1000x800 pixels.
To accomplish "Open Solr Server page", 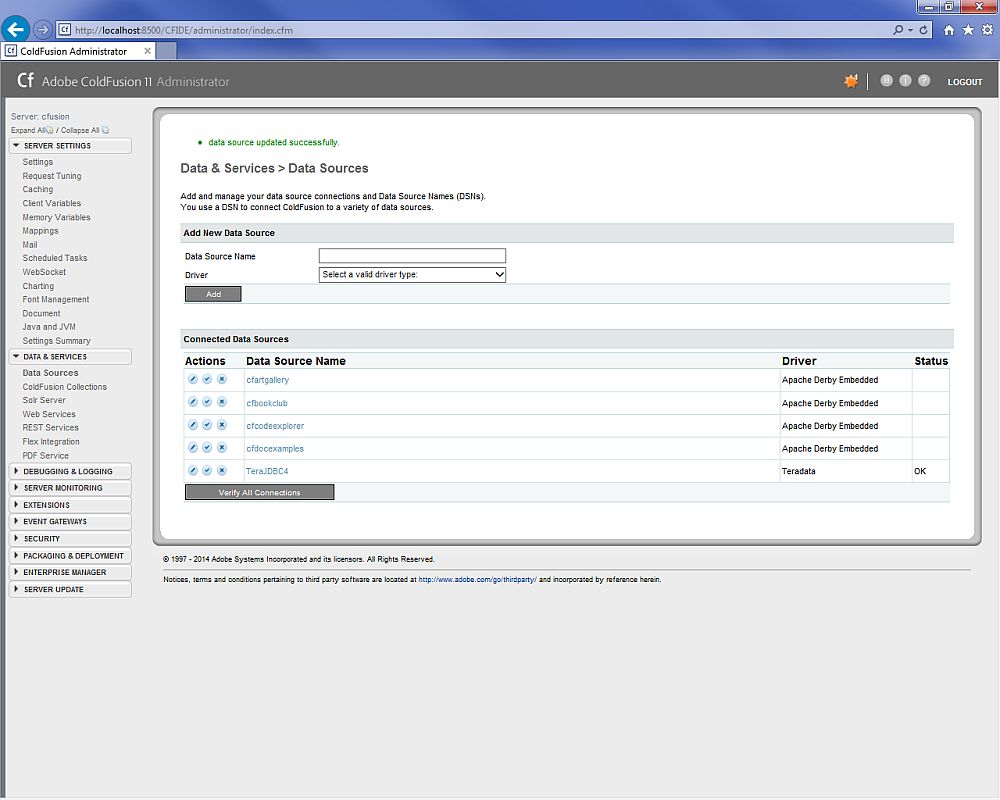I will click(44, 400).
